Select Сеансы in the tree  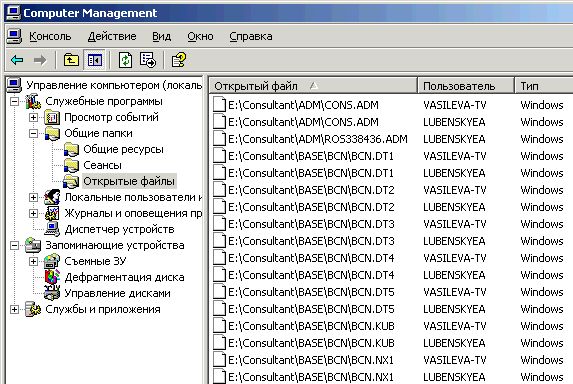[102, 166]
